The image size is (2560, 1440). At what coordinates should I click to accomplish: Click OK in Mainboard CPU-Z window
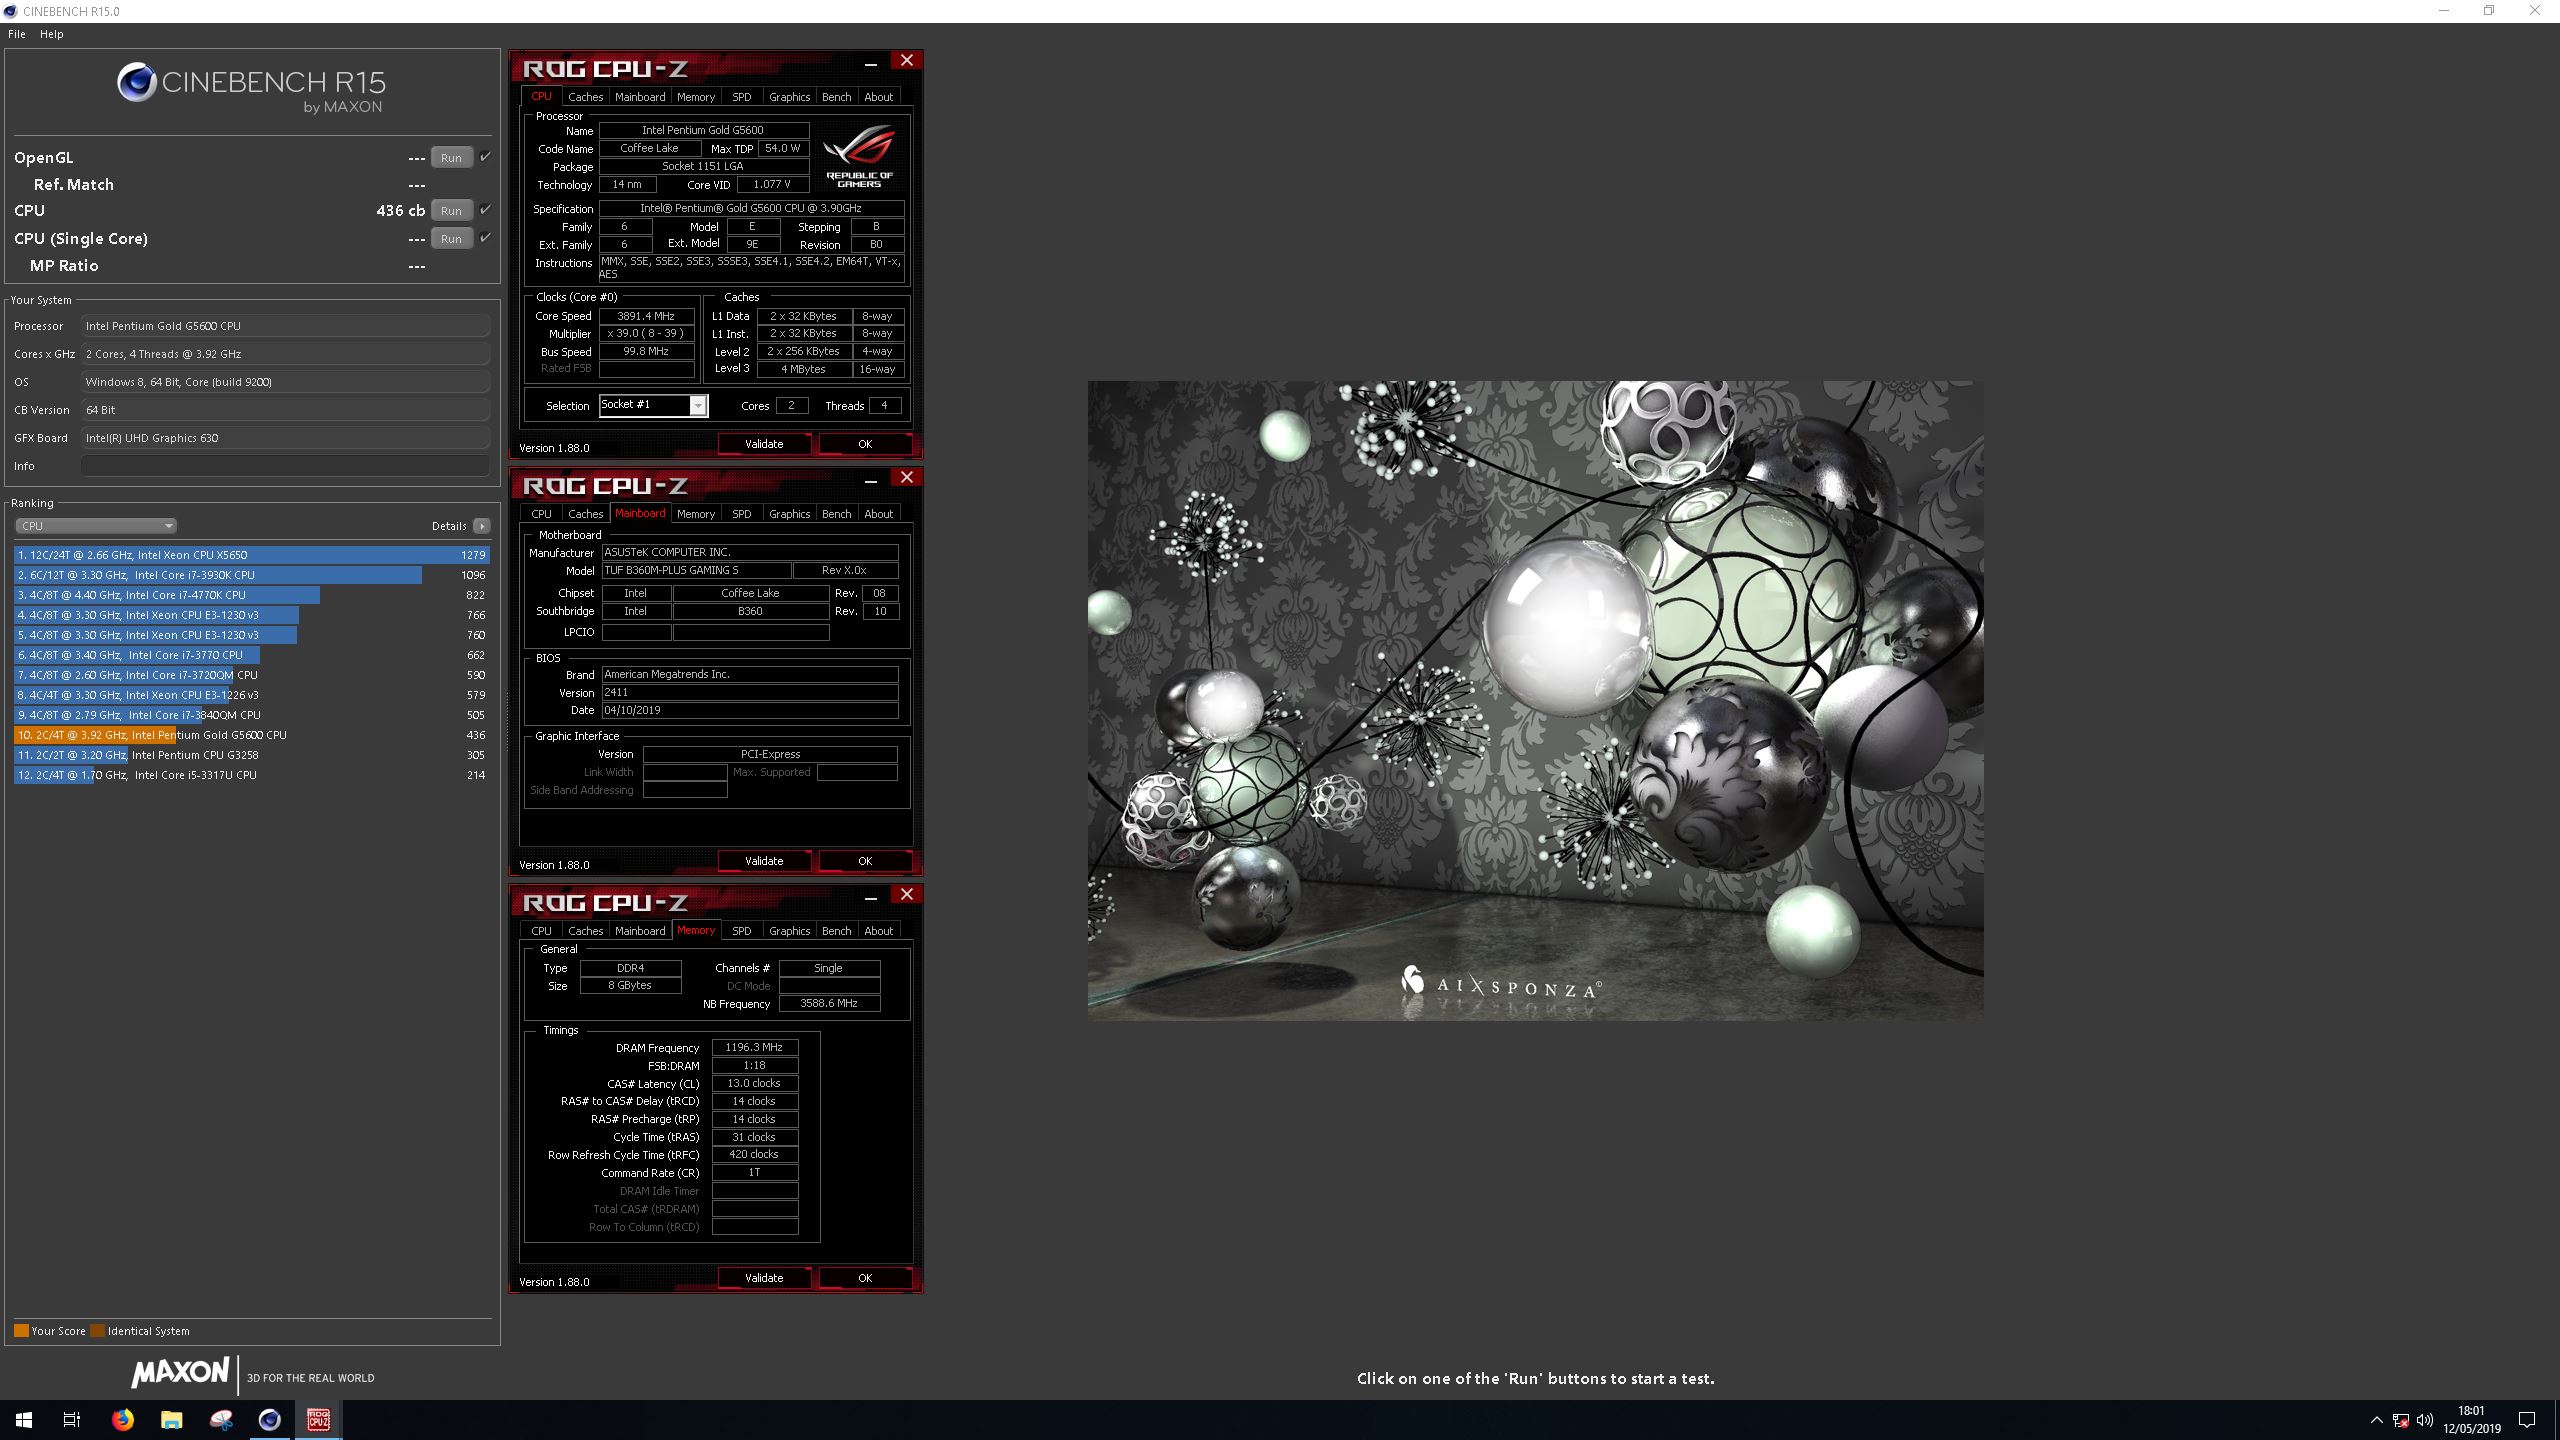click(865, 861)
